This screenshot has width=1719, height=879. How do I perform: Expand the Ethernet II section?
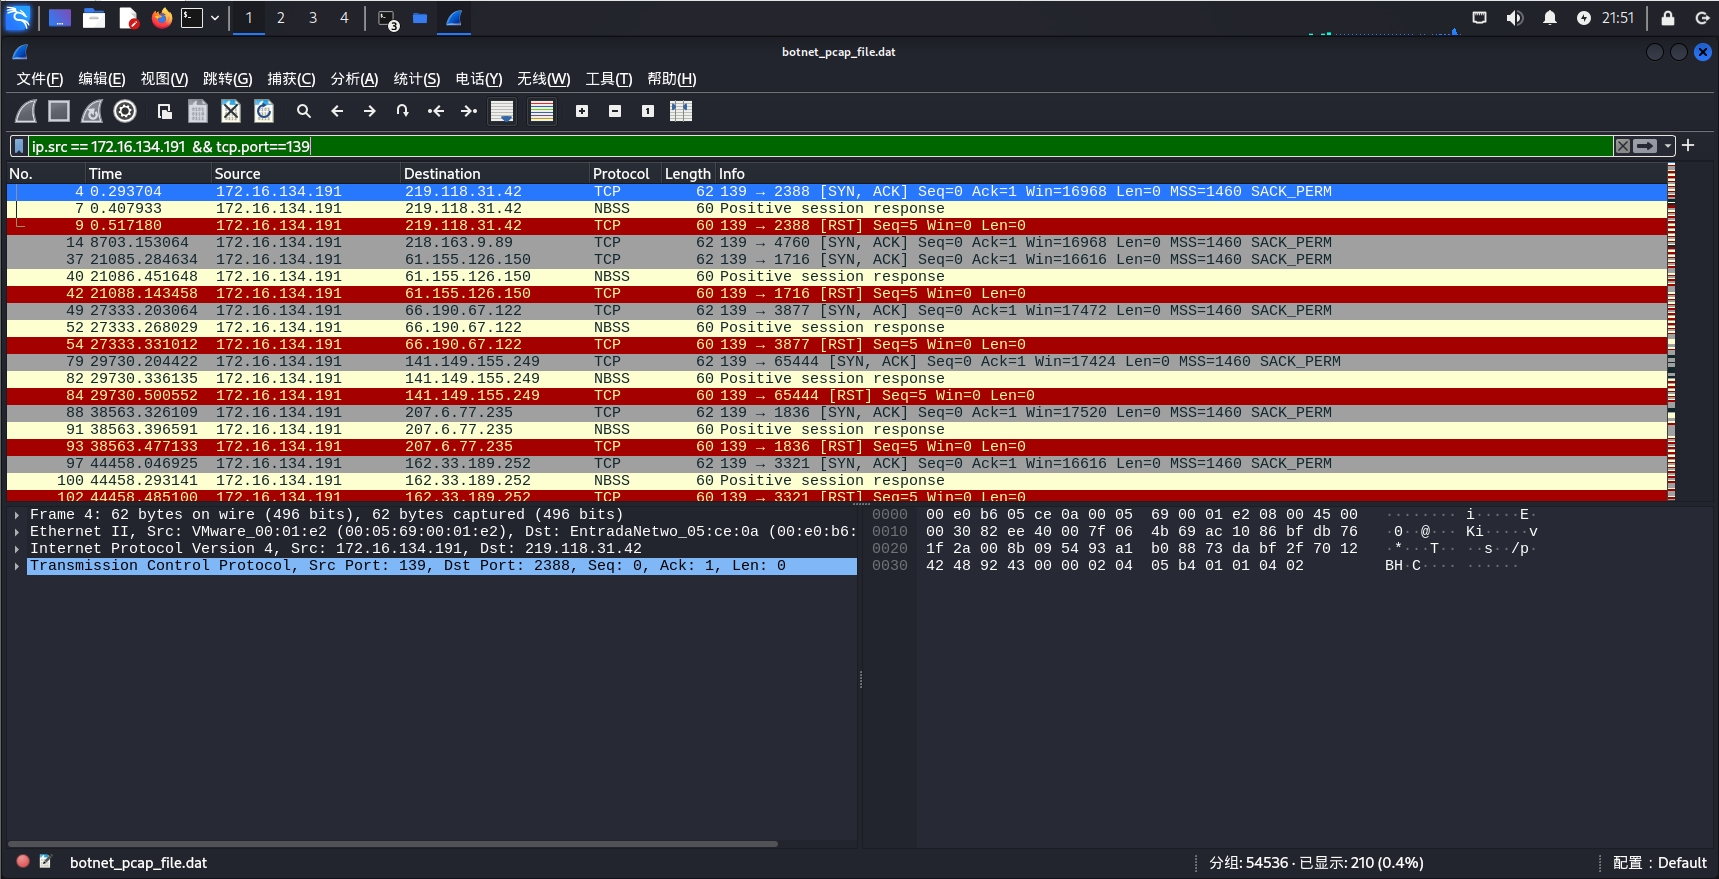coord(17,532)
